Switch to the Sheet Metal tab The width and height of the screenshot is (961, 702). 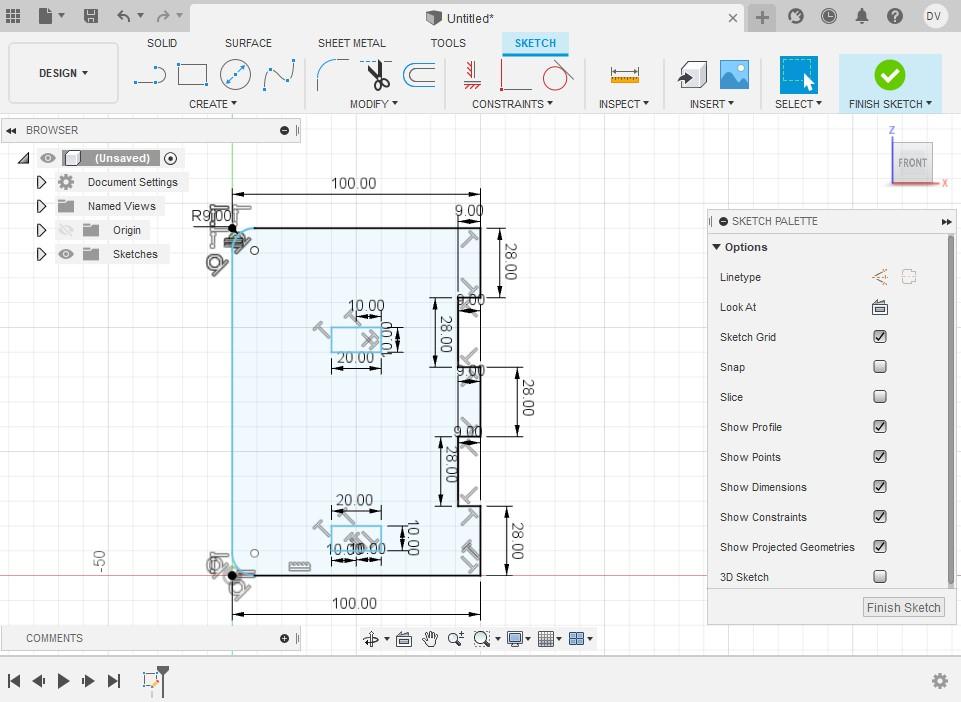pos(352,43)
